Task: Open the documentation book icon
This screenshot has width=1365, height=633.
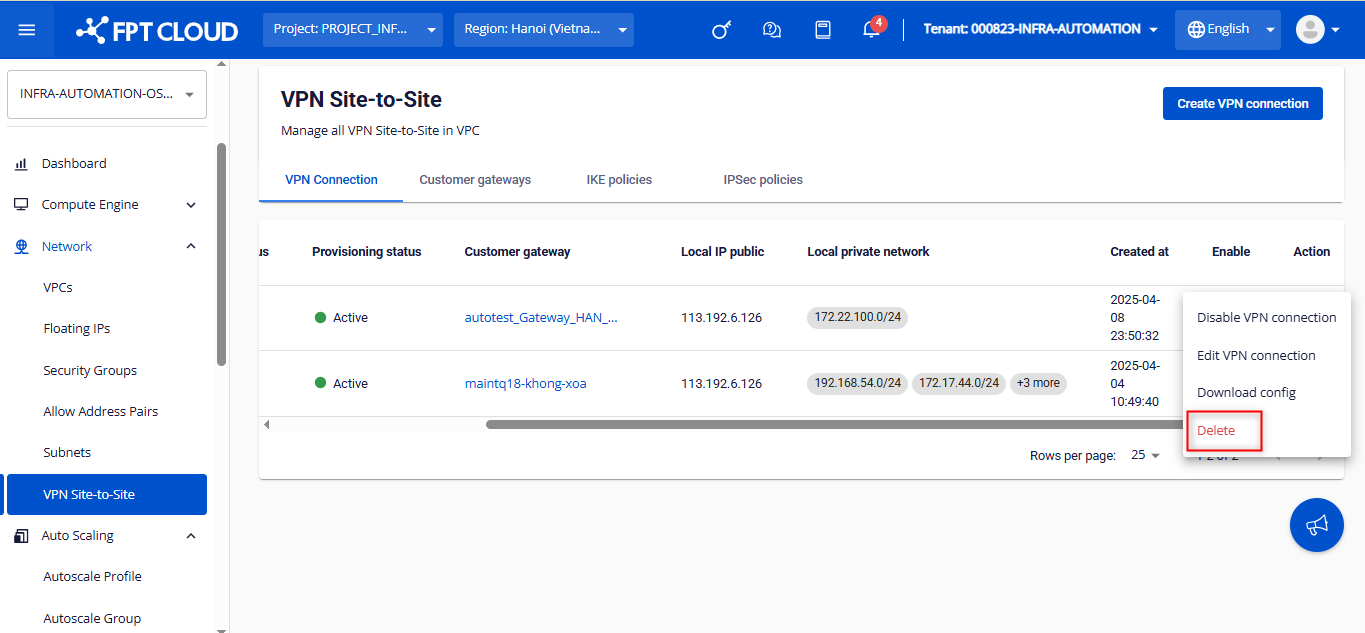Action: (823, 30)
